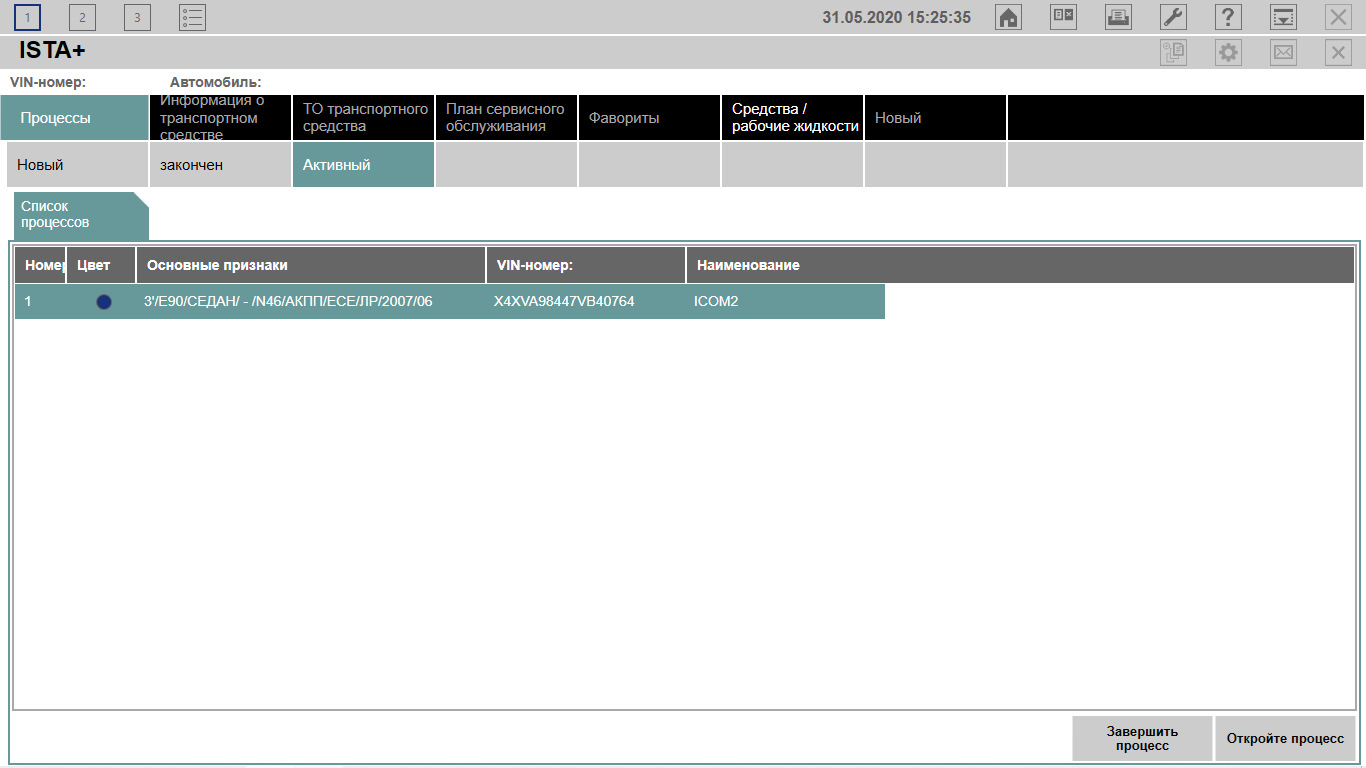Select the Новый sub-tab under Процессы
The width and height of the screenshot is (1366, 768).
tap(77, 165)
